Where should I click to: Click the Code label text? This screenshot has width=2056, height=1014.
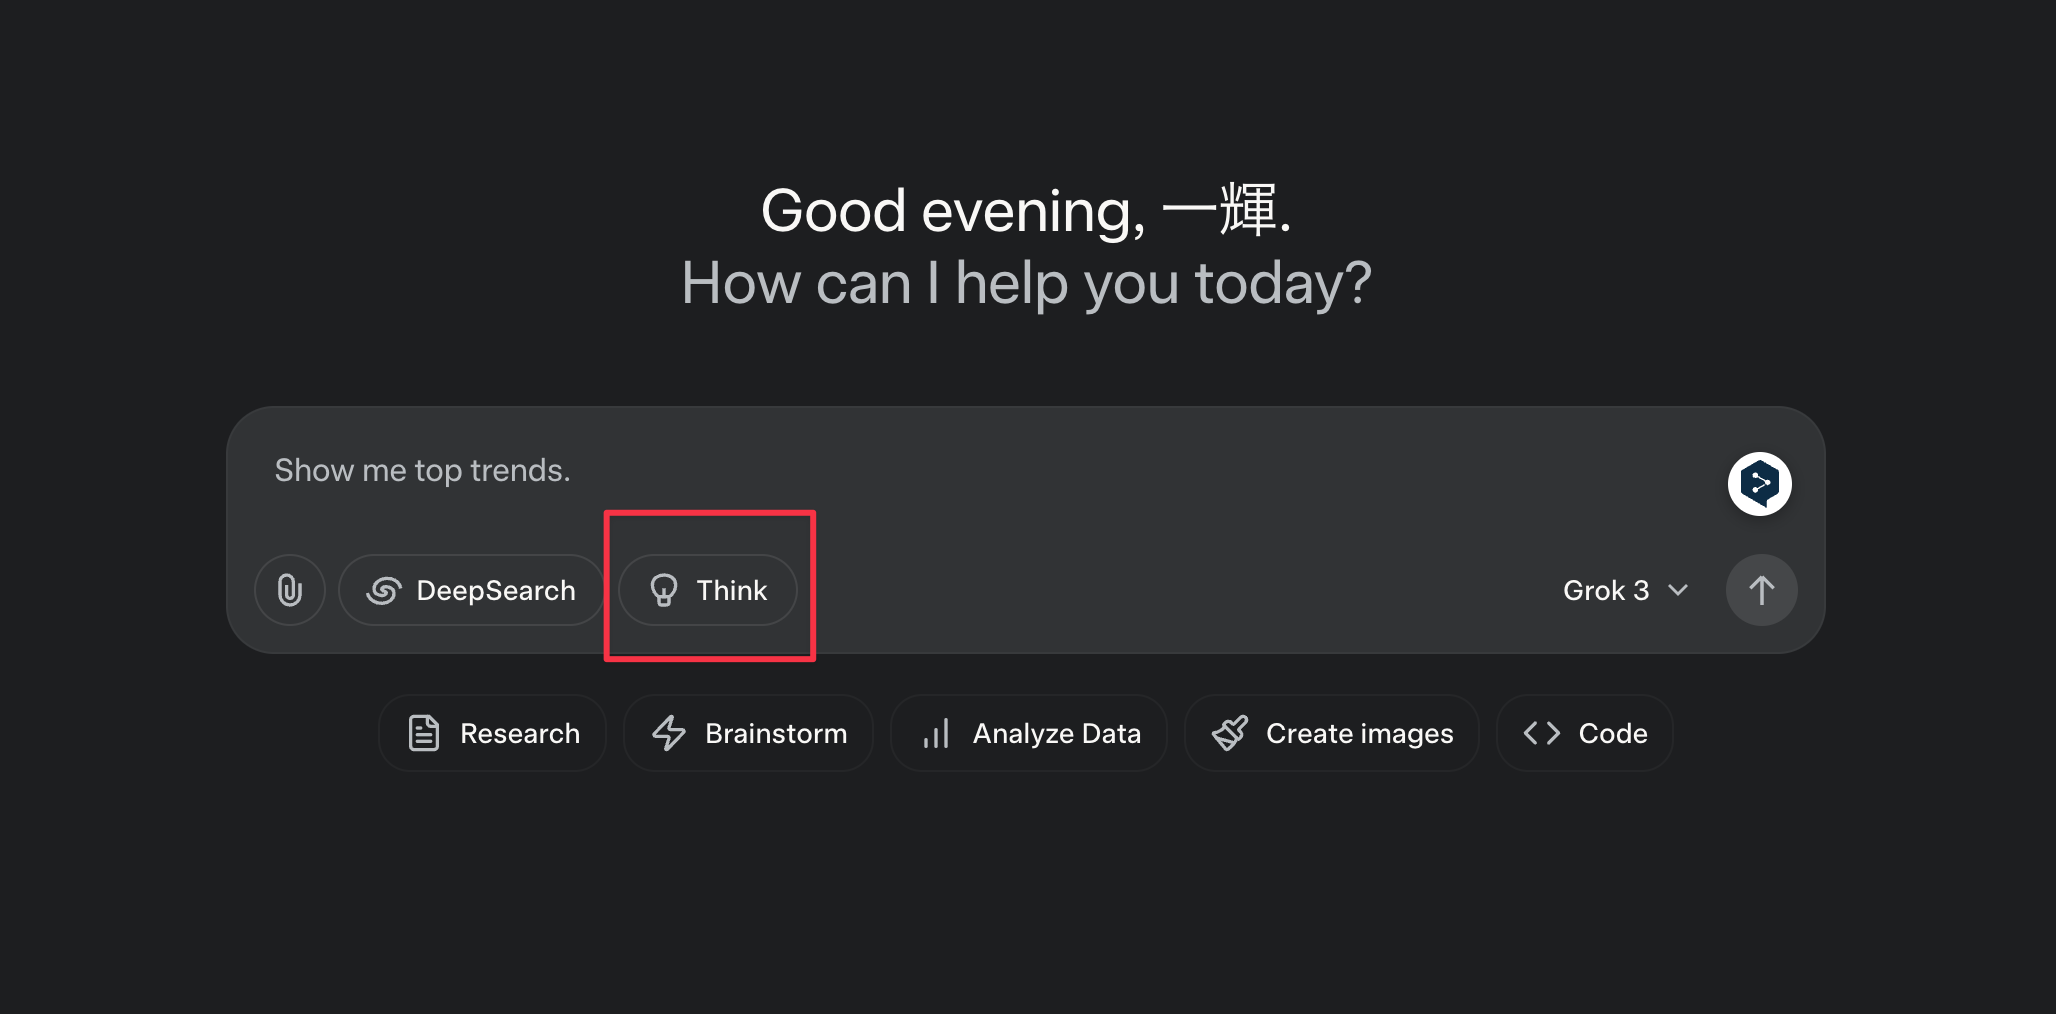pyautogui.click(x=1612, y=733)
